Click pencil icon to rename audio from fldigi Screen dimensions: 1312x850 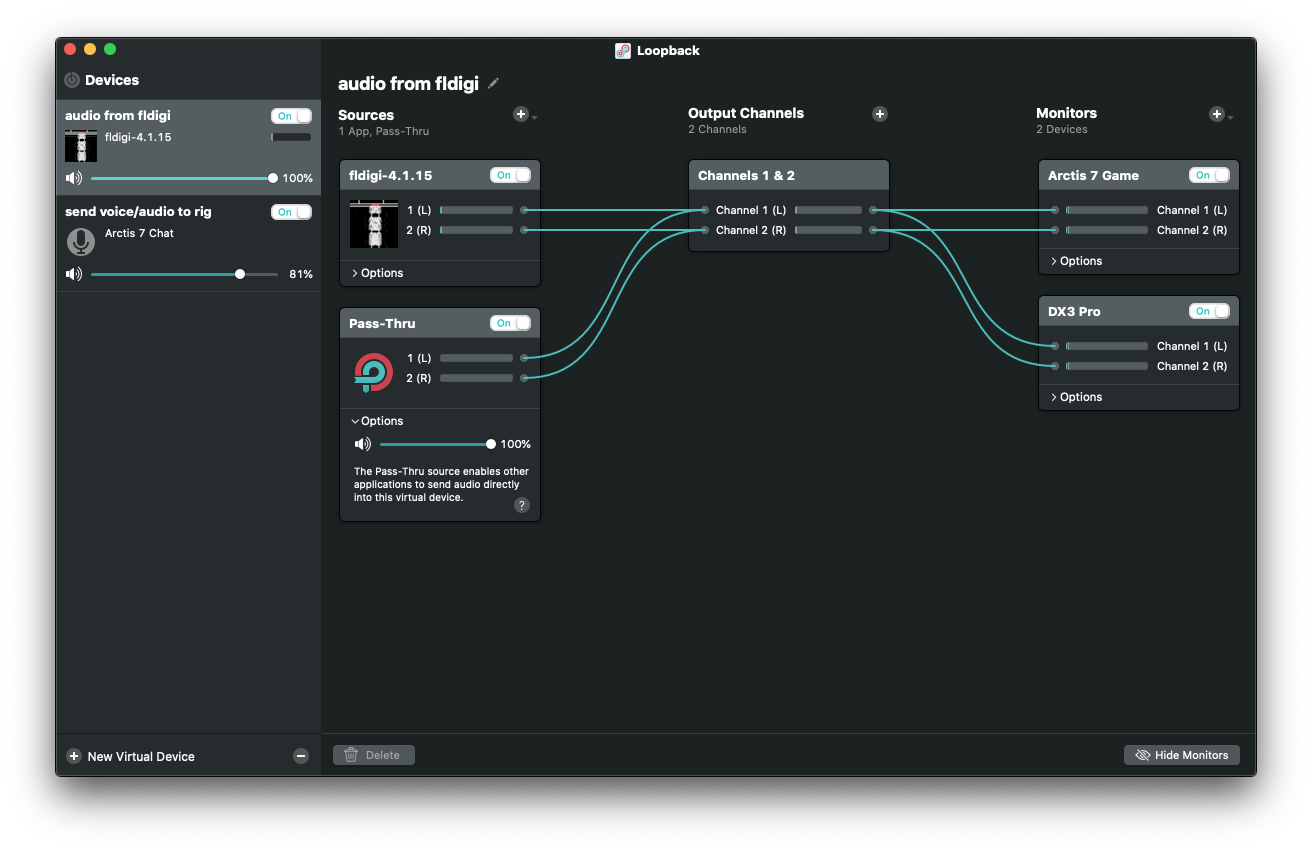coord(494,84)
